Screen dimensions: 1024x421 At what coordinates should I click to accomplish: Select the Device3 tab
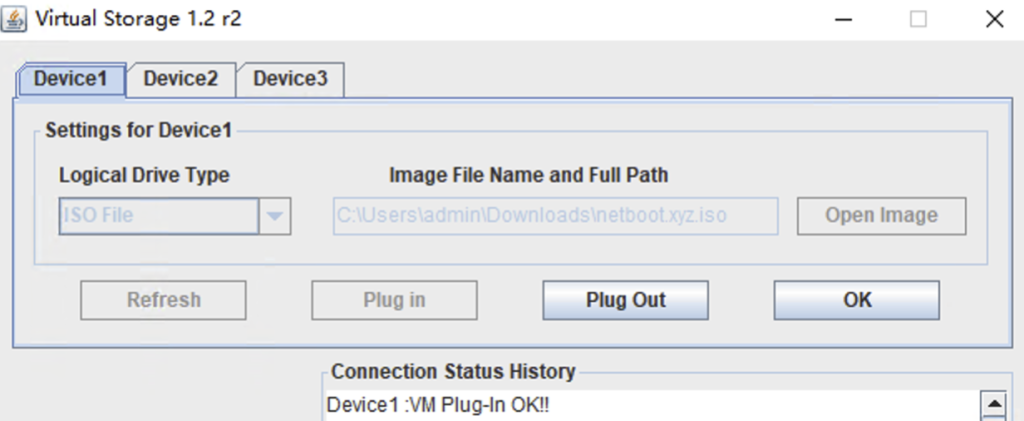[x=290, y=79]
